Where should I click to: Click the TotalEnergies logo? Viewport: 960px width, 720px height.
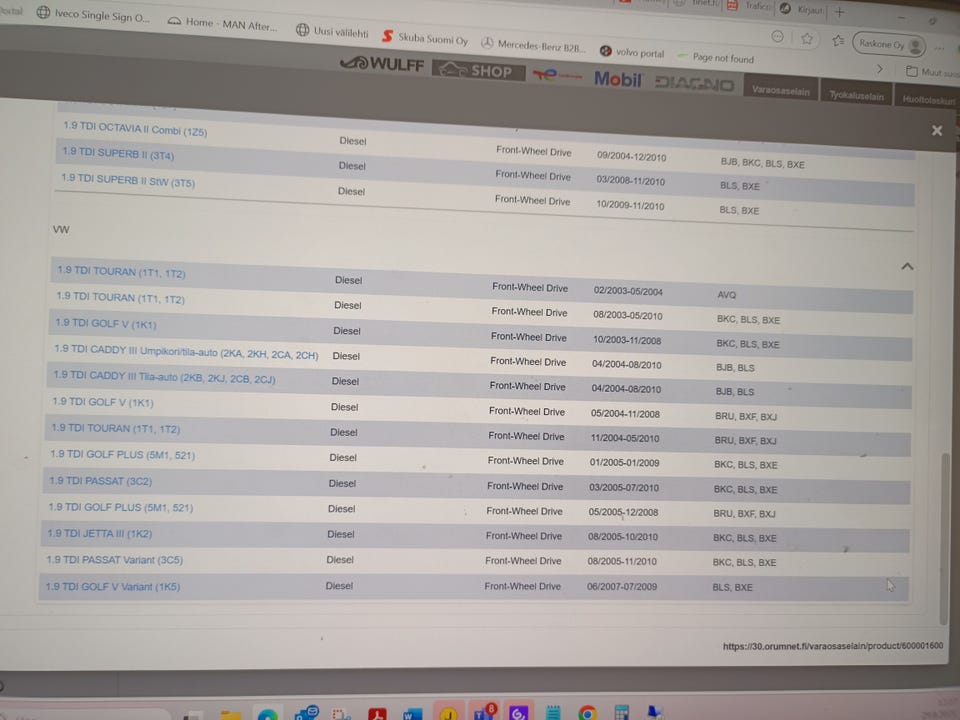click(x=557, y=75)
